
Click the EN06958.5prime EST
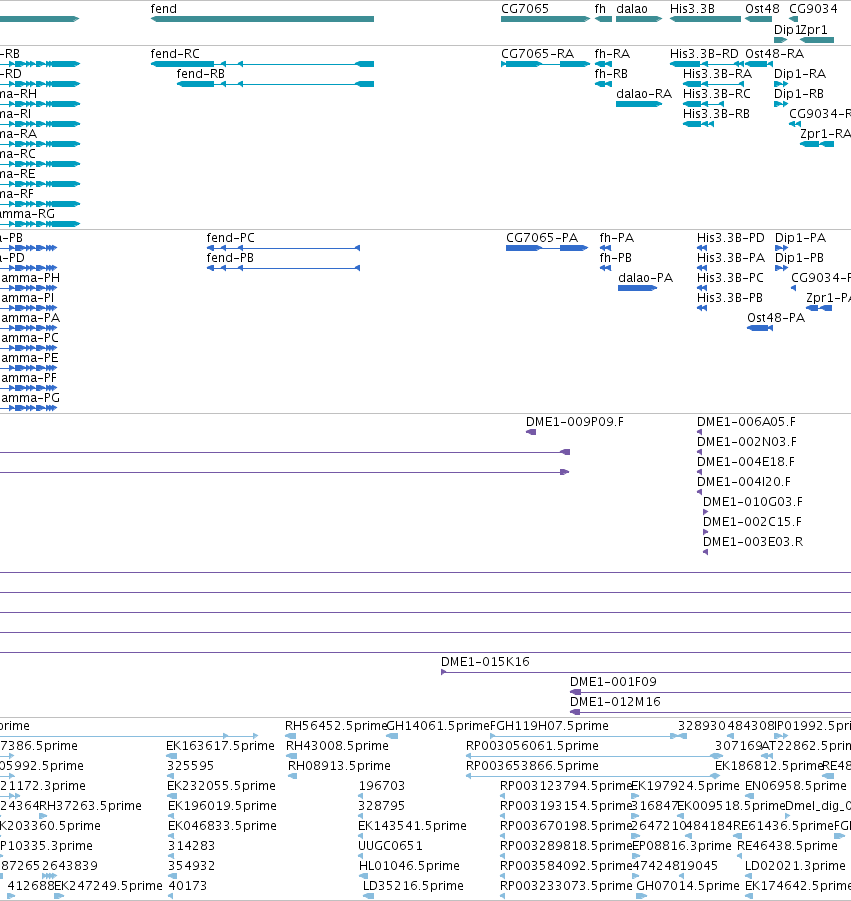coord(749,796)
